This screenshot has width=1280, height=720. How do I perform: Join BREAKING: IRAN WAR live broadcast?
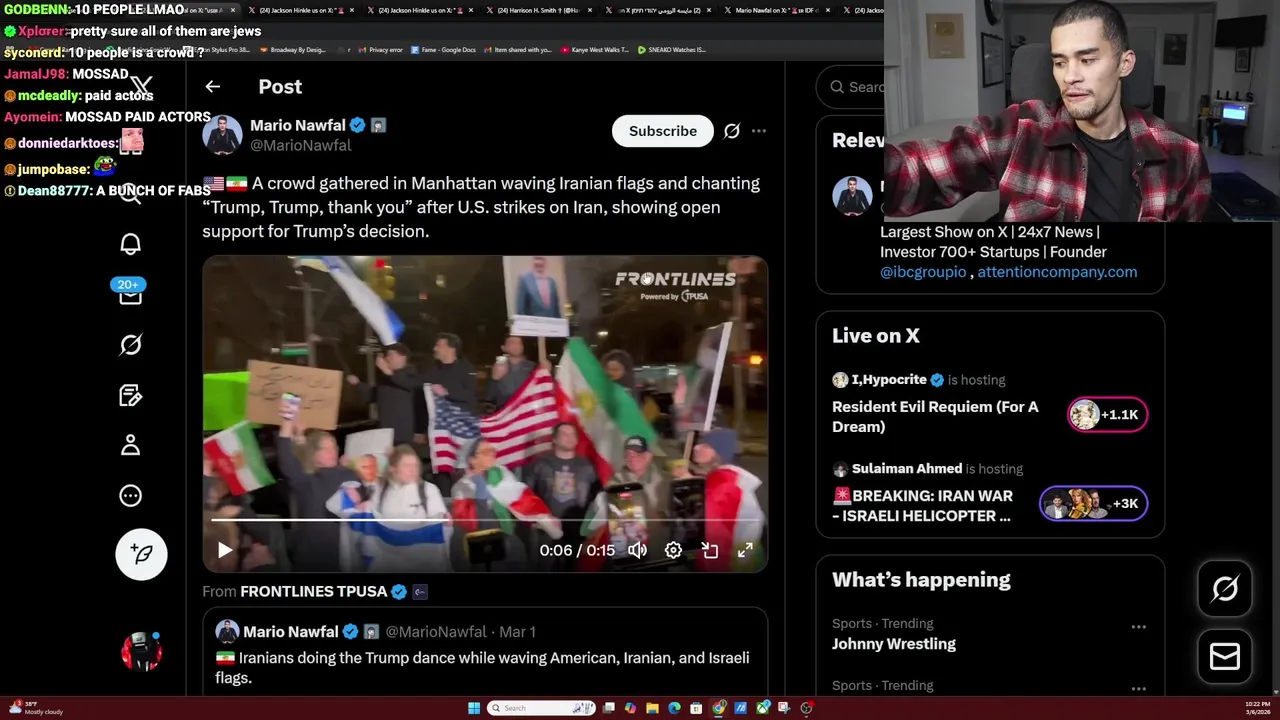(x=922, y=506)
